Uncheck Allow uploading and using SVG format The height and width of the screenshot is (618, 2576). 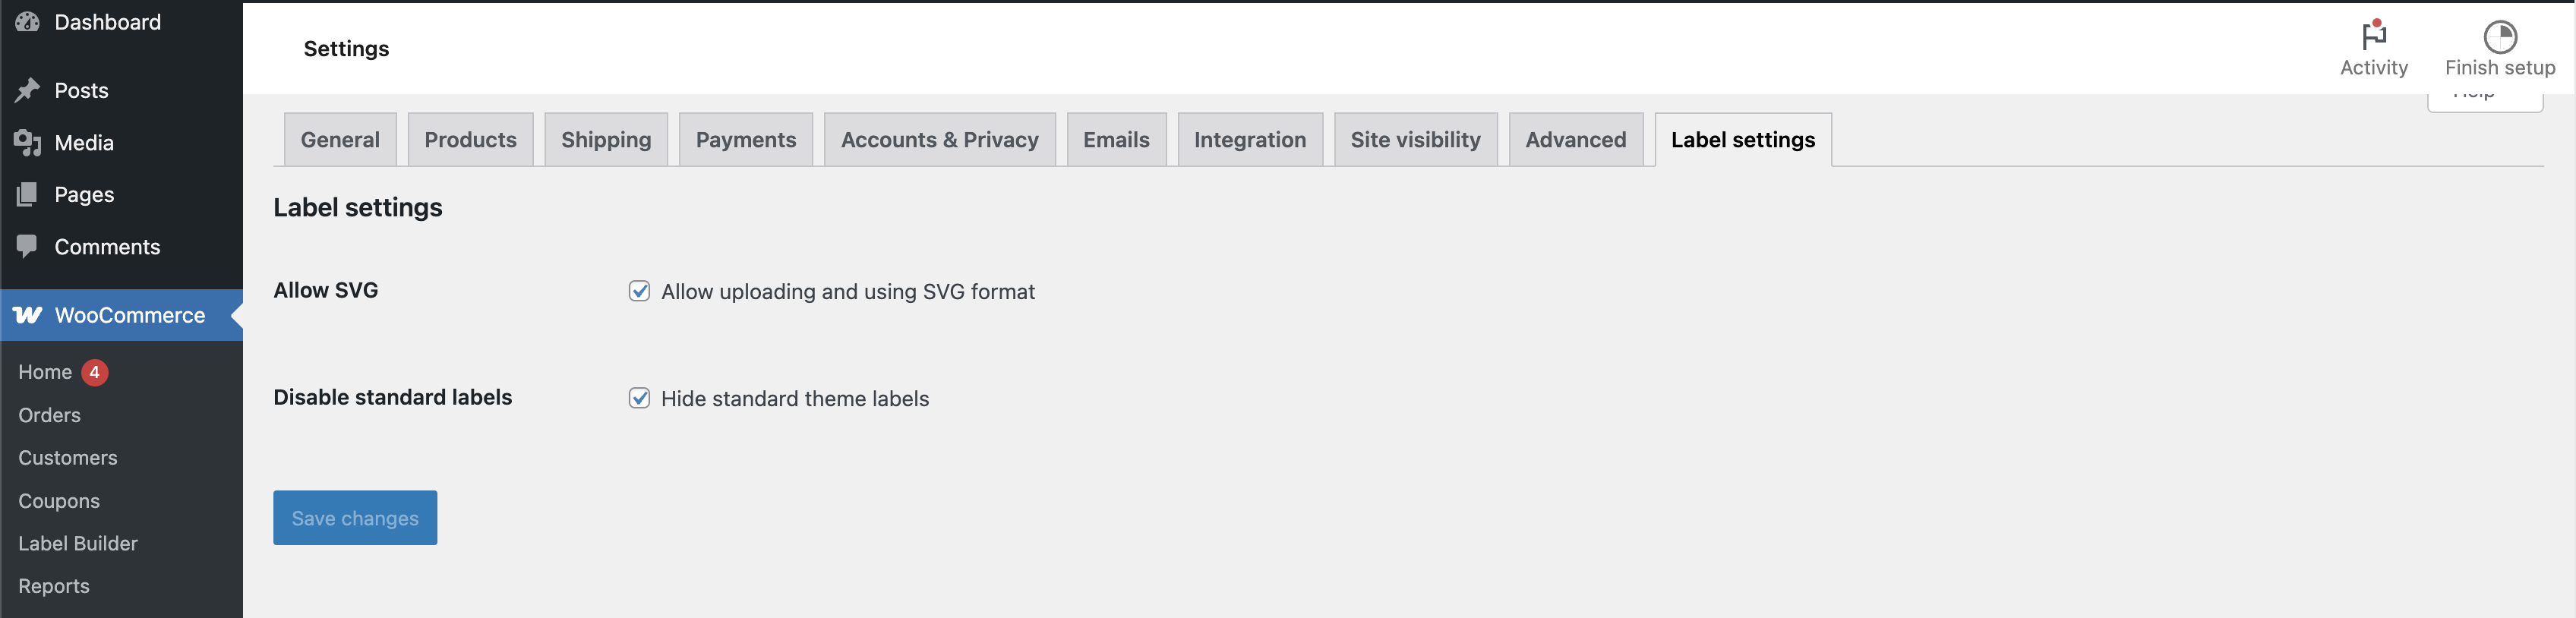pyautogui.click(x=639, y=291)
